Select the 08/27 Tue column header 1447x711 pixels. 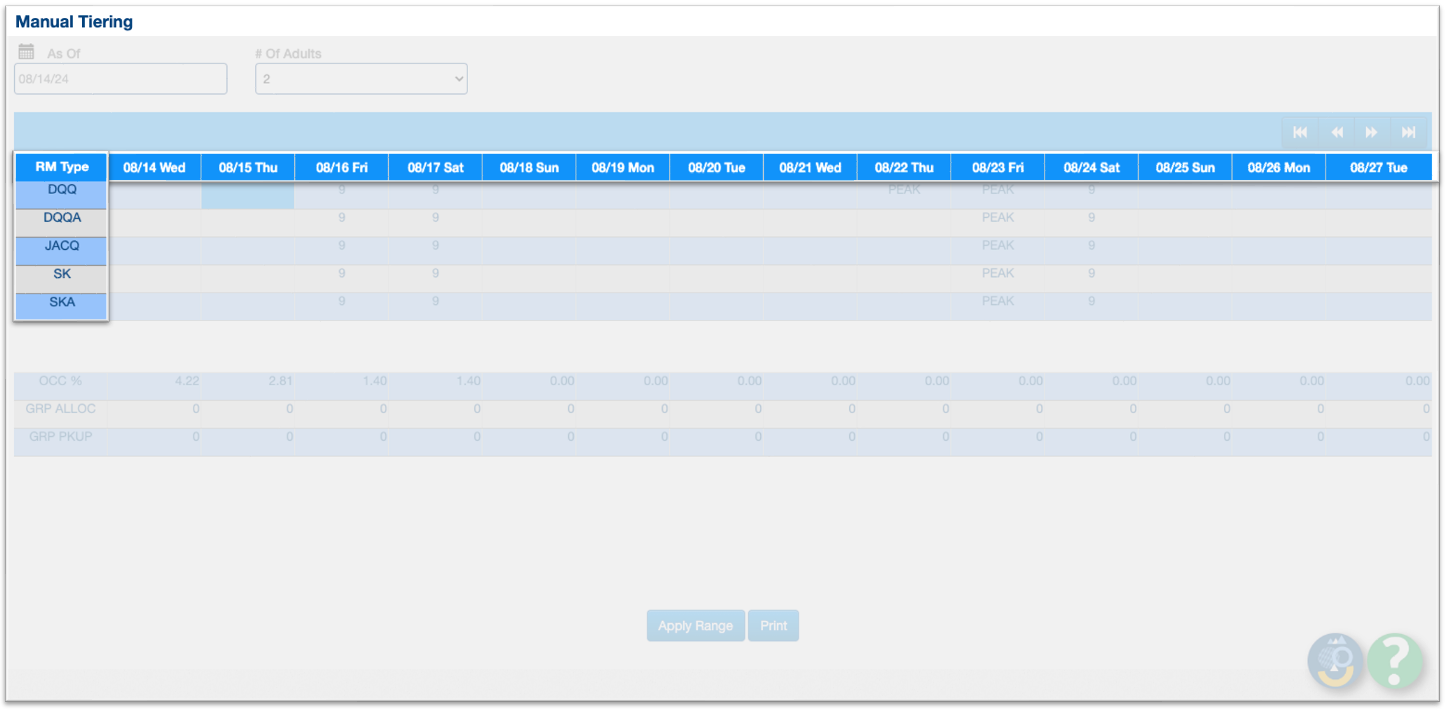click(1378, 167)
